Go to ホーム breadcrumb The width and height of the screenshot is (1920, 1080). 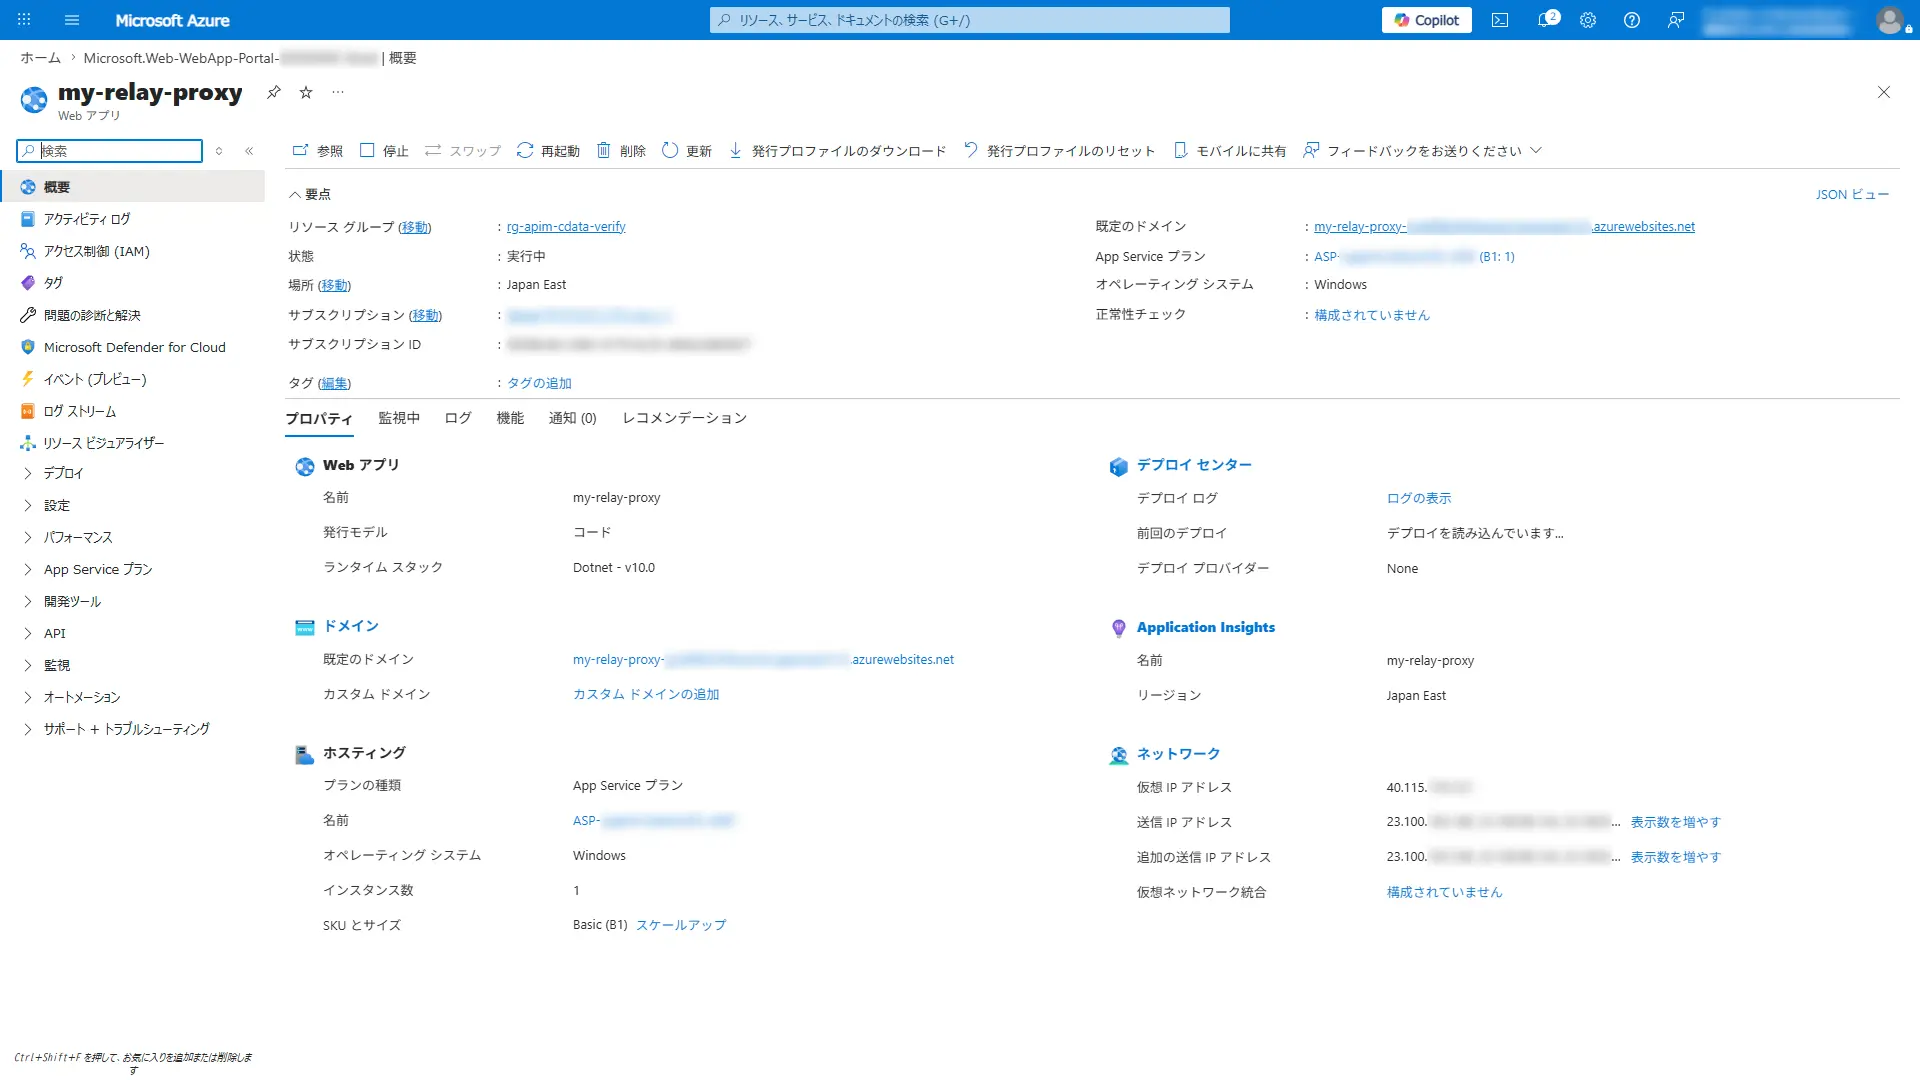[41, 58]
